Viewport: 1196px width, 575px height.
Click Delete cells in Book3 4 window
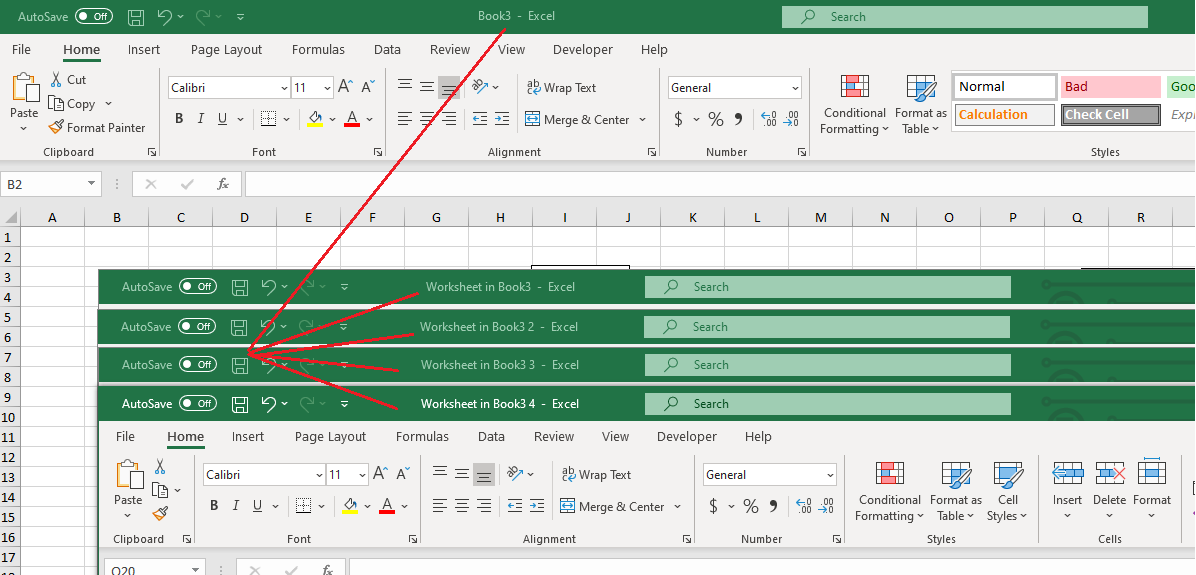tap(1109, 488)
